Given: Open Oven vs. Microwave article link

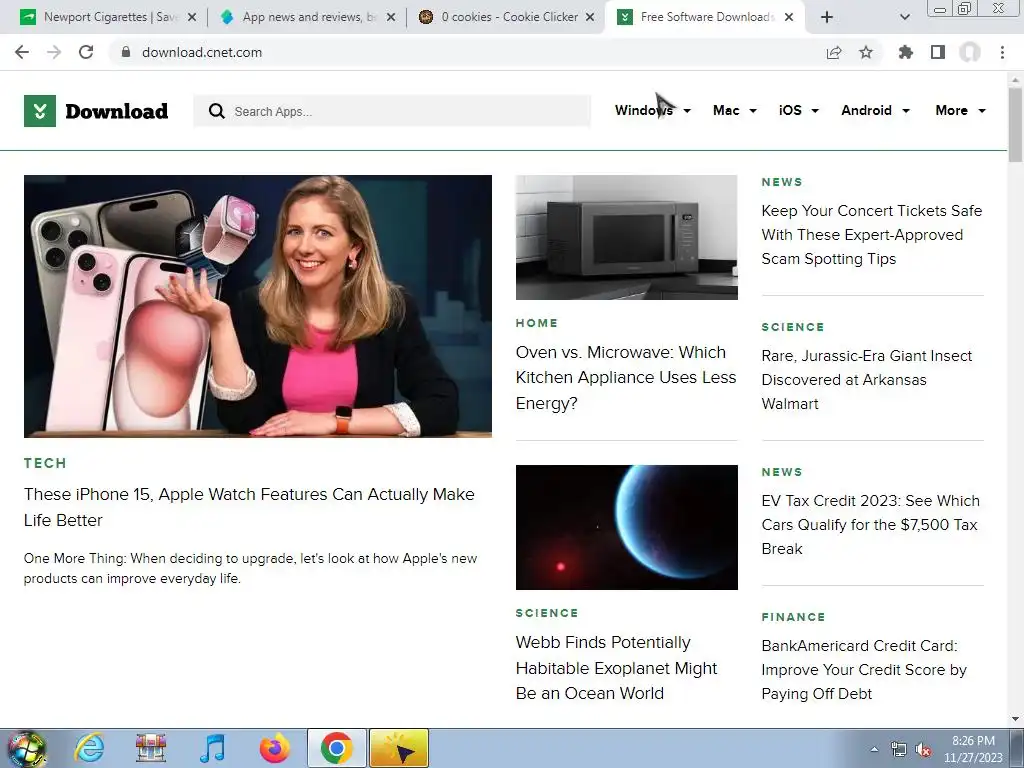Looking at the screenshot, I should tap(626, 377).
